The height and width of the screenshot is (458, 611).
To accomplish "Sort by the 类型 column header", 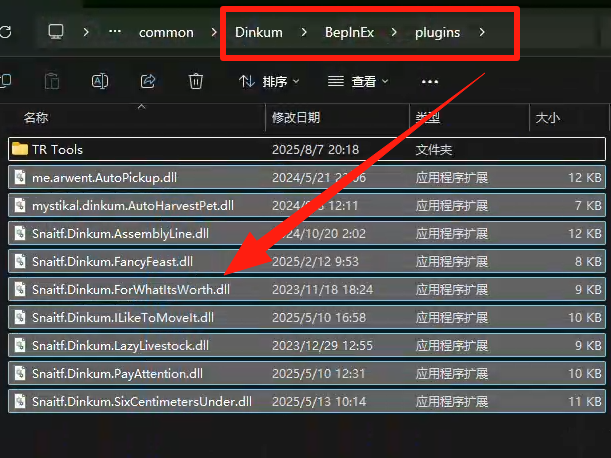I will click(x=427, y=117).
